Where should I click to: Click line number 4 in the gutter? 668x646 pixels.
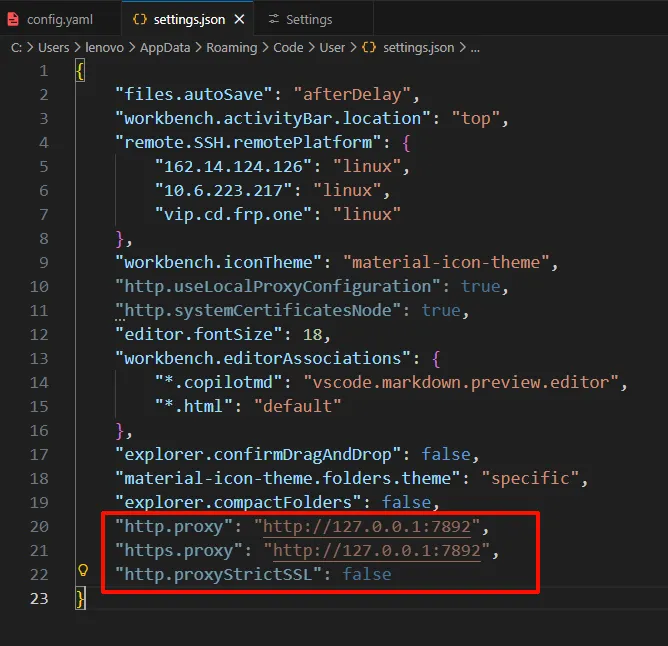coord(42,142)
